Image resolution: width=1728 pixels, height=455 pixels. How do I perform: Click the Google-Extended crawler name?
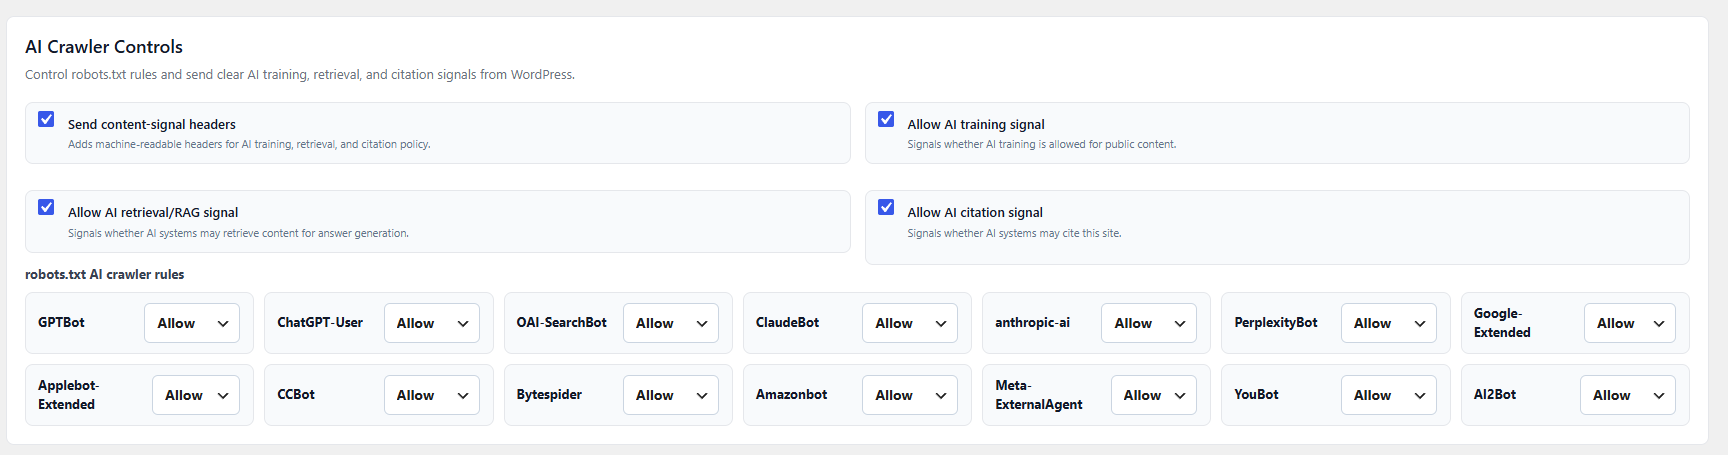[1502, 323]
